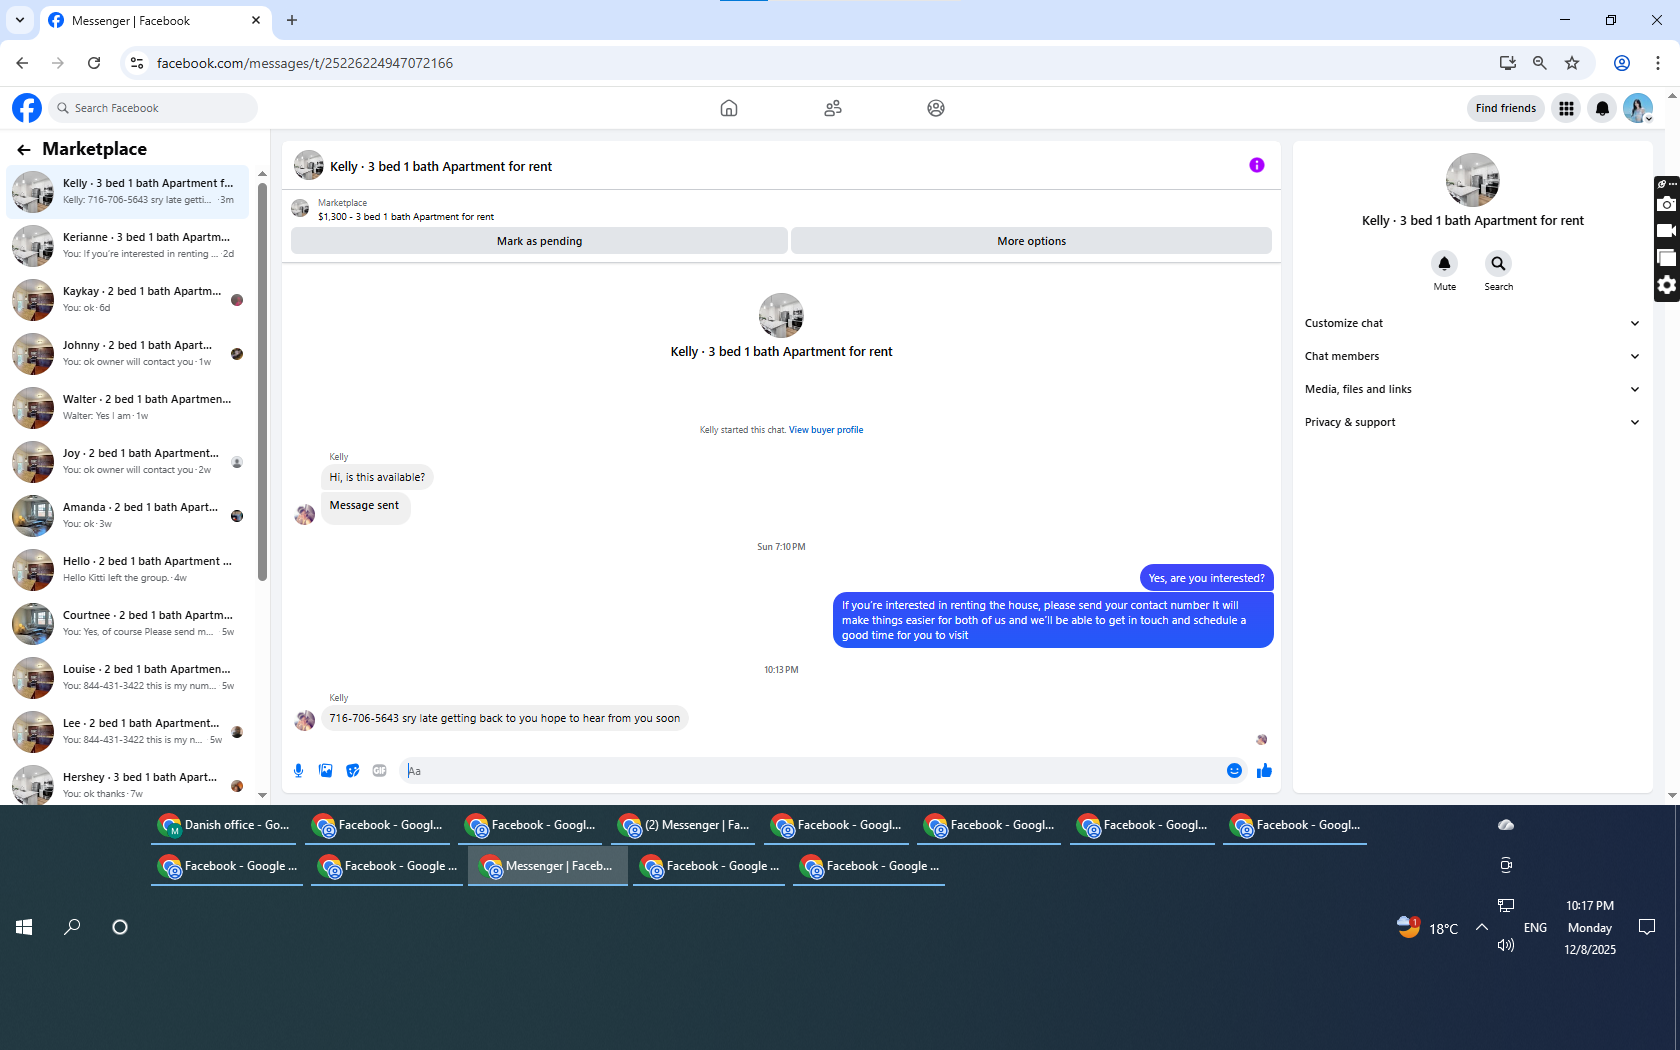This screenshot has width=1680, height=1050.
Task: Open the notifications bell
Action: (1602, 108)
